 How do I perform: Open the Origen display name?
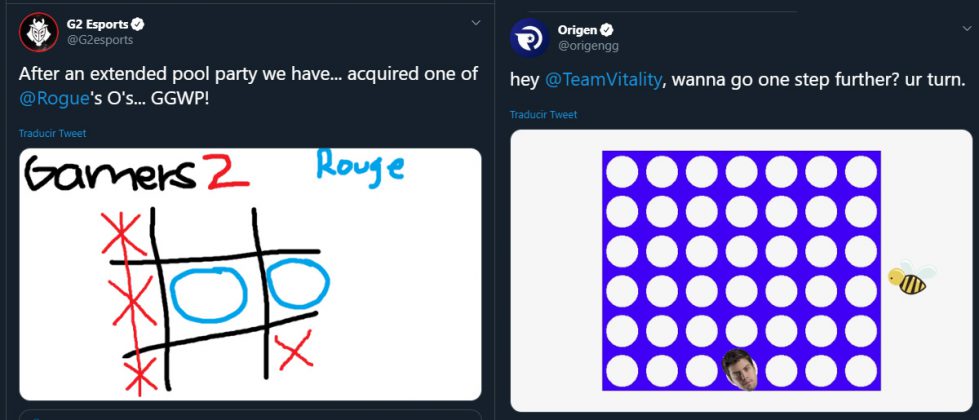(577, 30)
